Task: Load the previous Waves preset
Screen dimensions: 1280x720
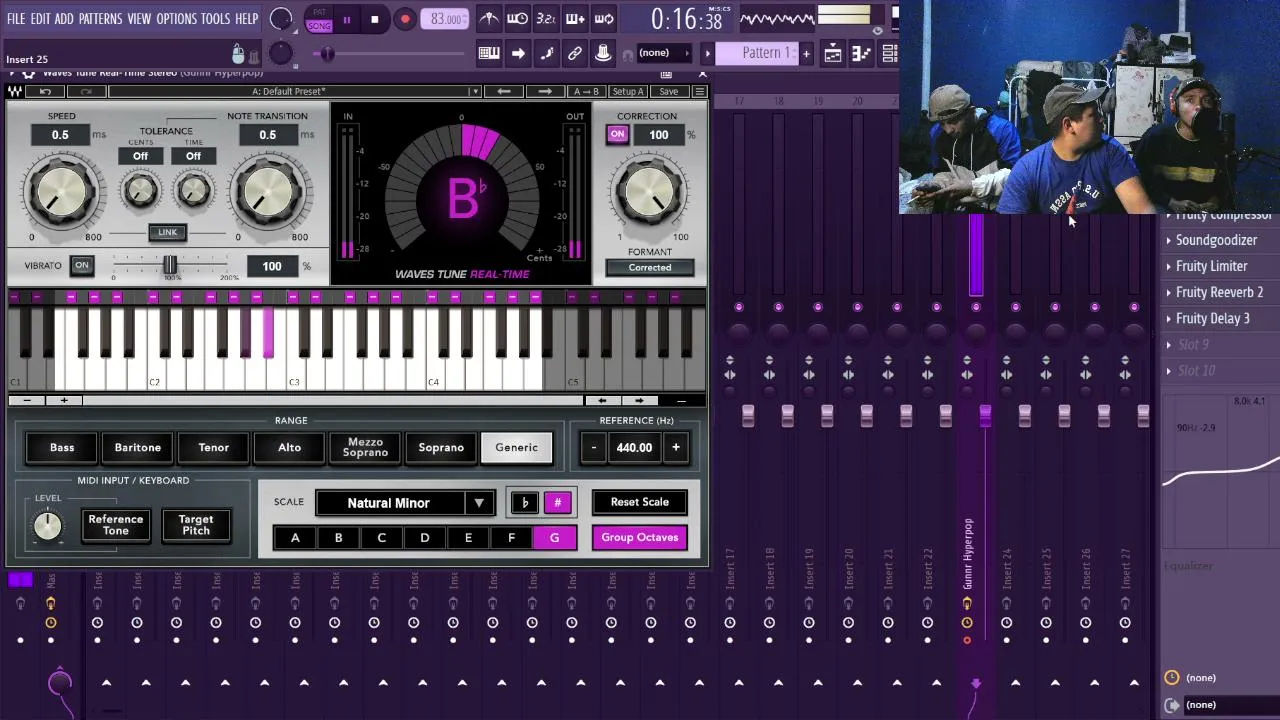Action: [504, 91]
